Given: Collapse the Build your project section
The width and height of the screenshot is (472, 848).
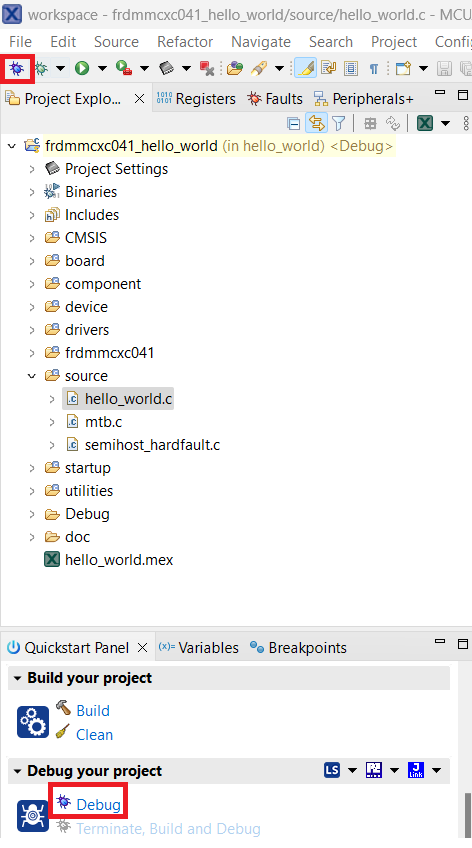Looking at the screenshot, I should pos(17,678).
